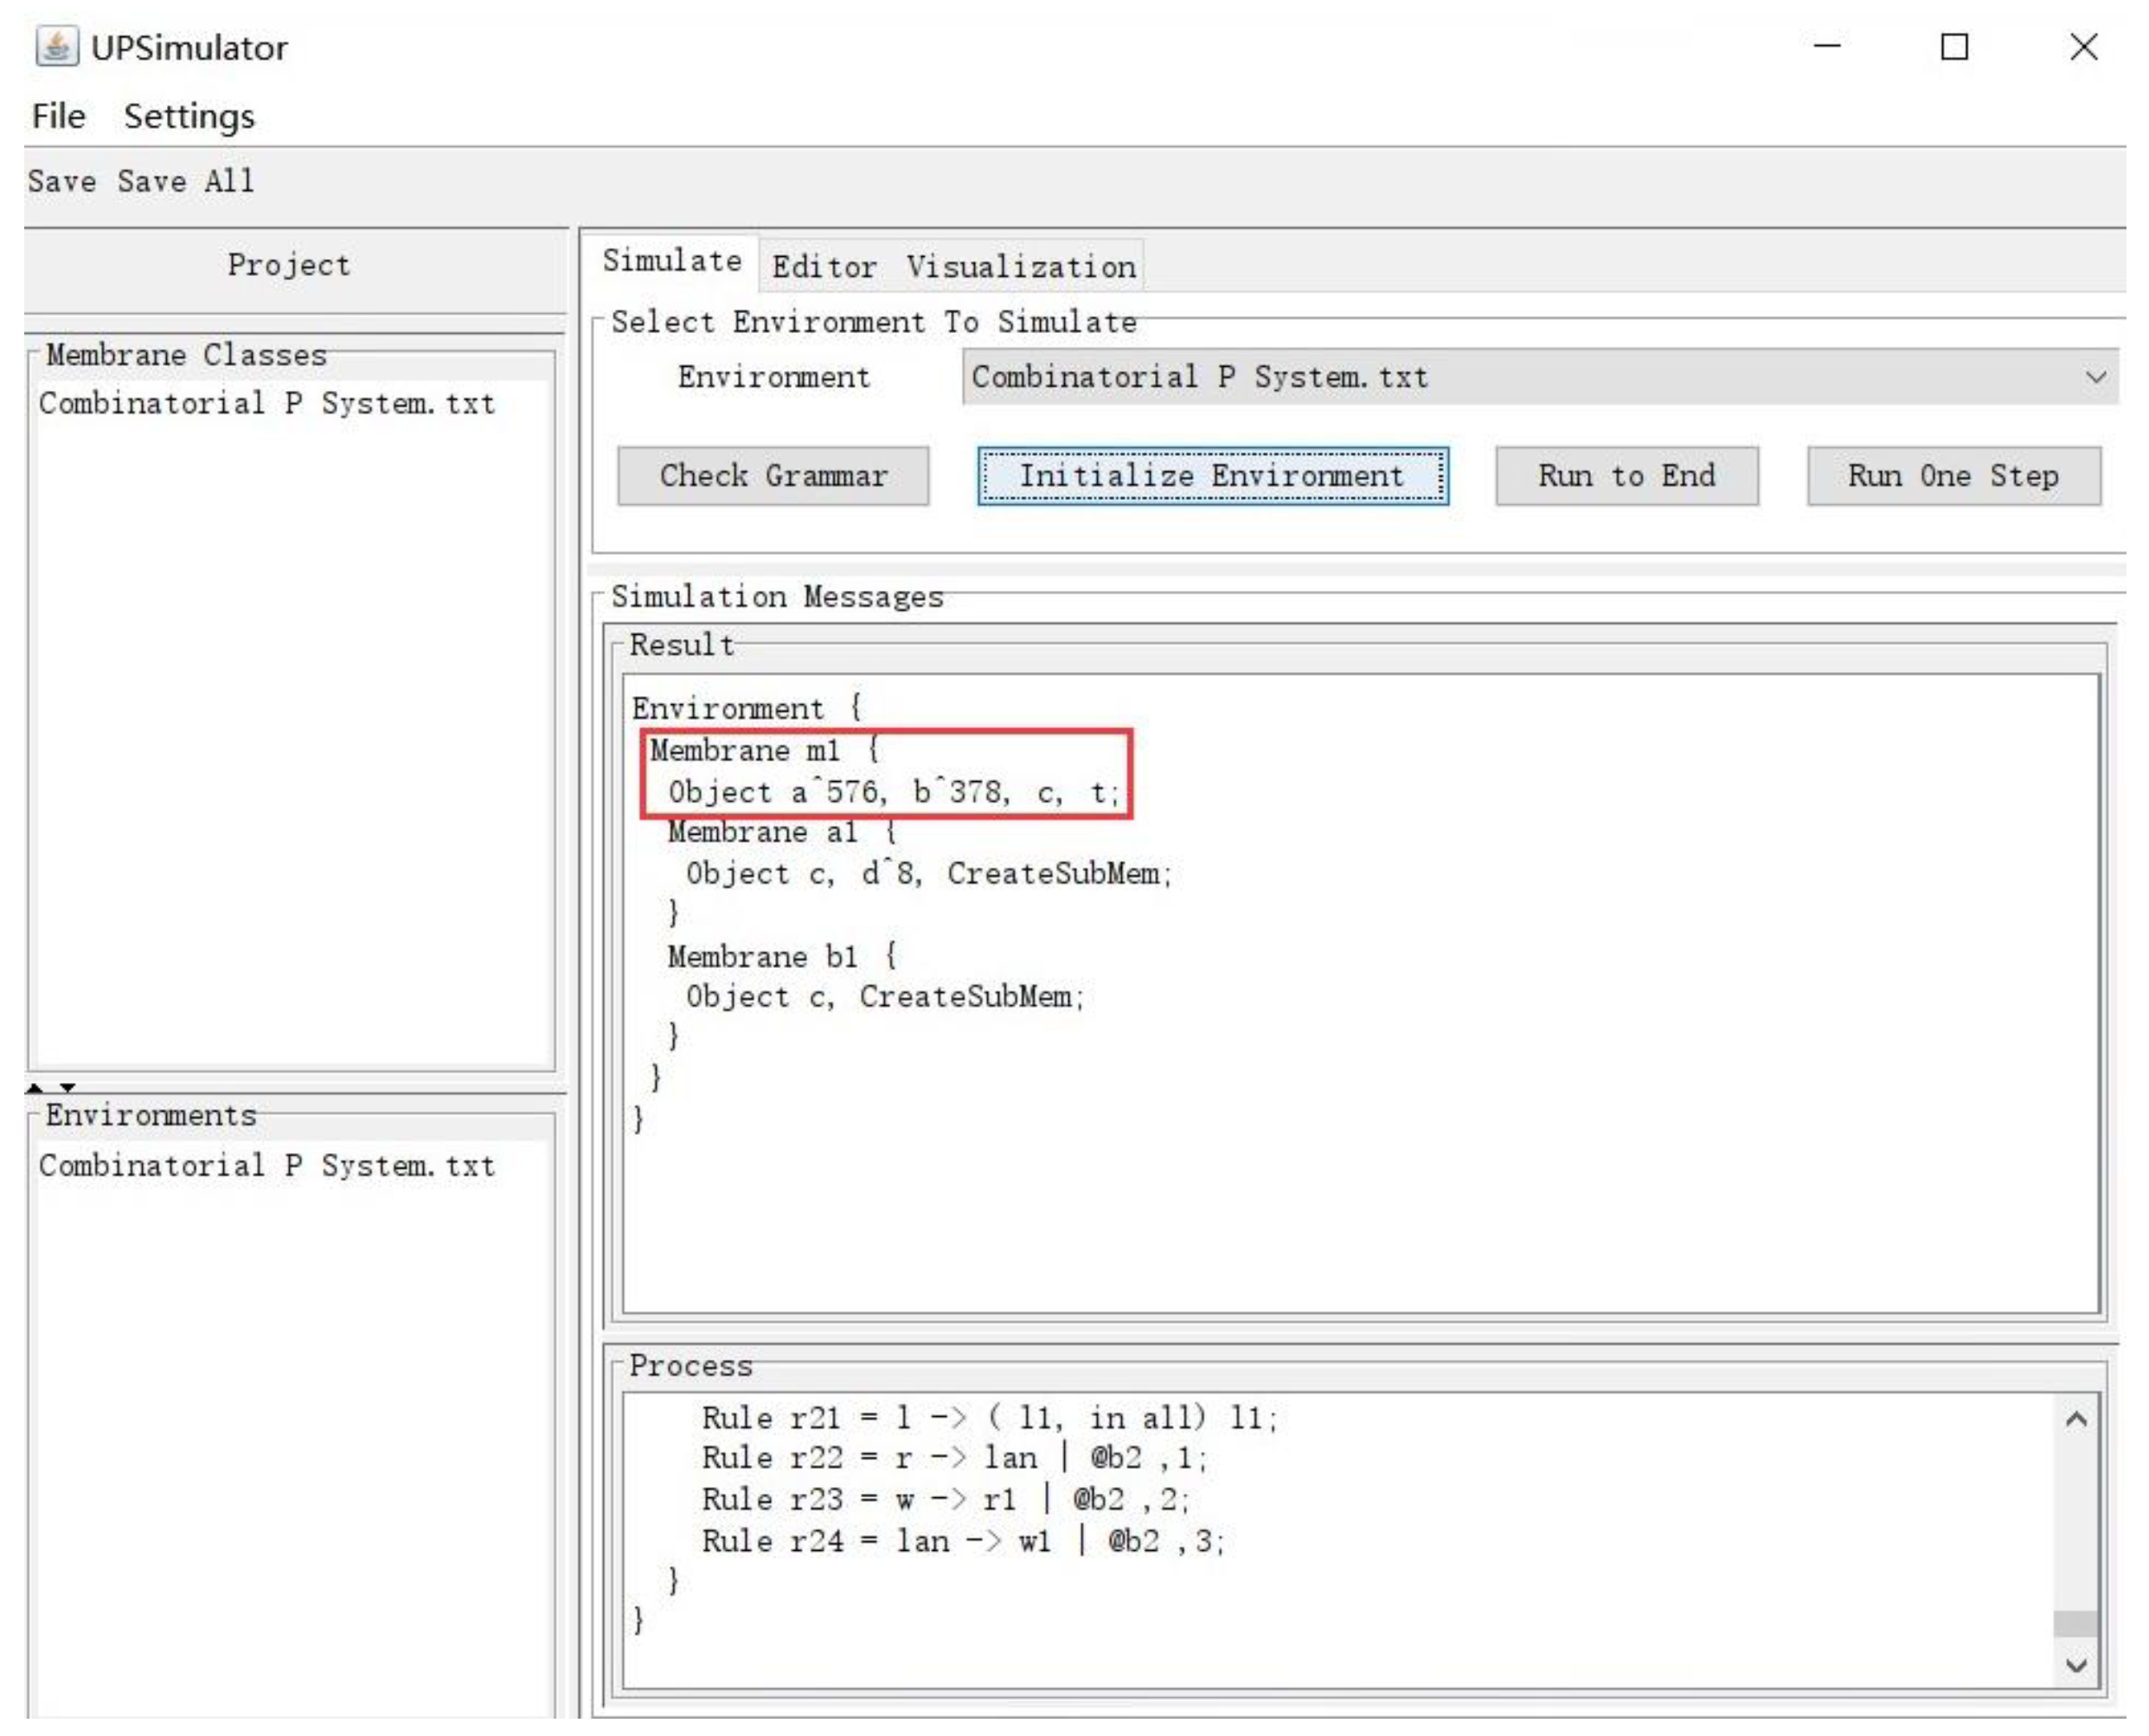Open the Environment selection dropdown
This screenshot has height=1736, width=2149.
point(2098,377)
